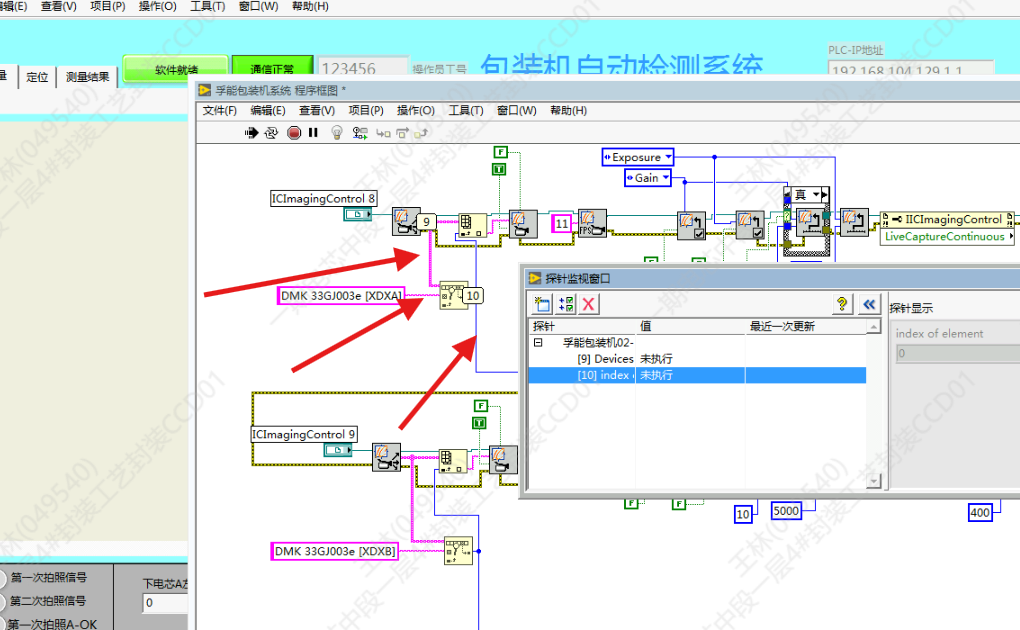Select the node inside the case structure
Screen dimensions: 1020x630
(810, 222)
